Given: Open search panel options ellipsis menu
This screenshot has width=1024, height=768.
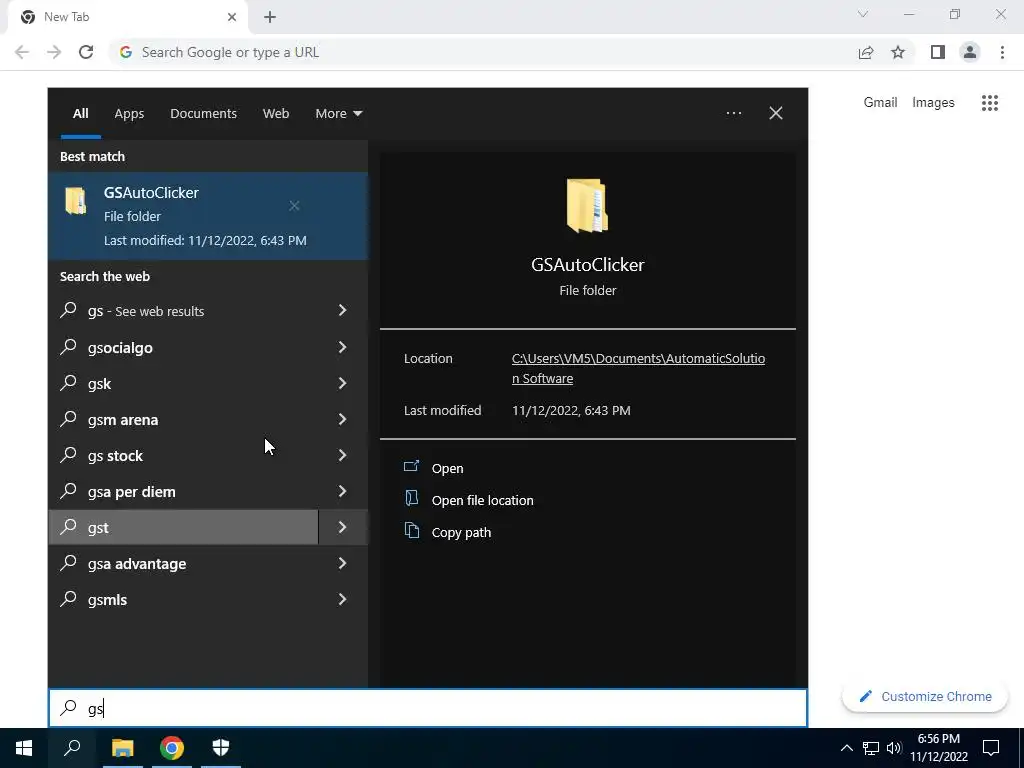Looking at the screenshot, I should 734,113.
